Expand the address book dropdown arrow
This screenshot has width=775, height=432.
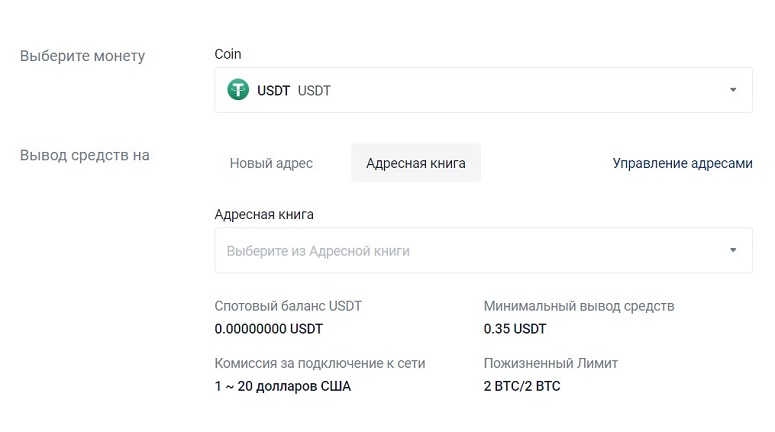tap(732, 250)
